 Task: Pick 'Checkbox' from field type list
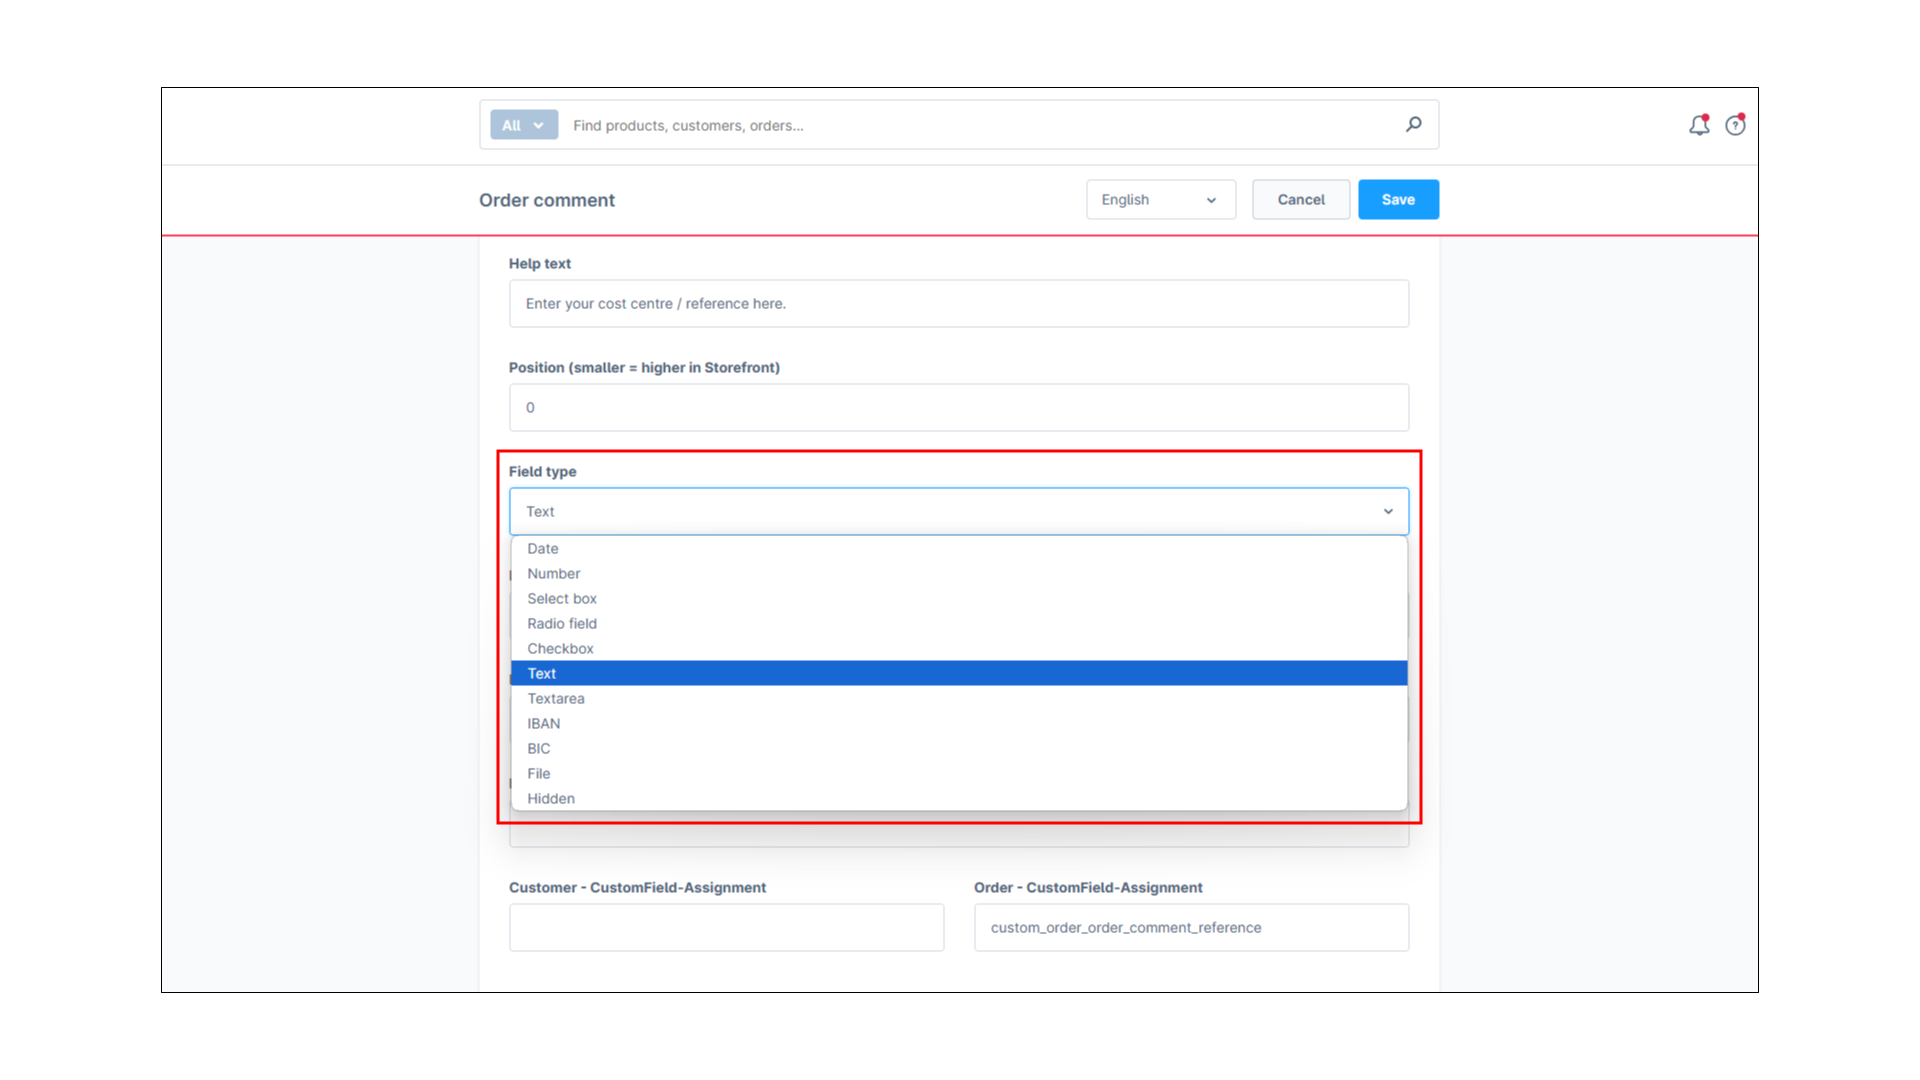point(560,649)
